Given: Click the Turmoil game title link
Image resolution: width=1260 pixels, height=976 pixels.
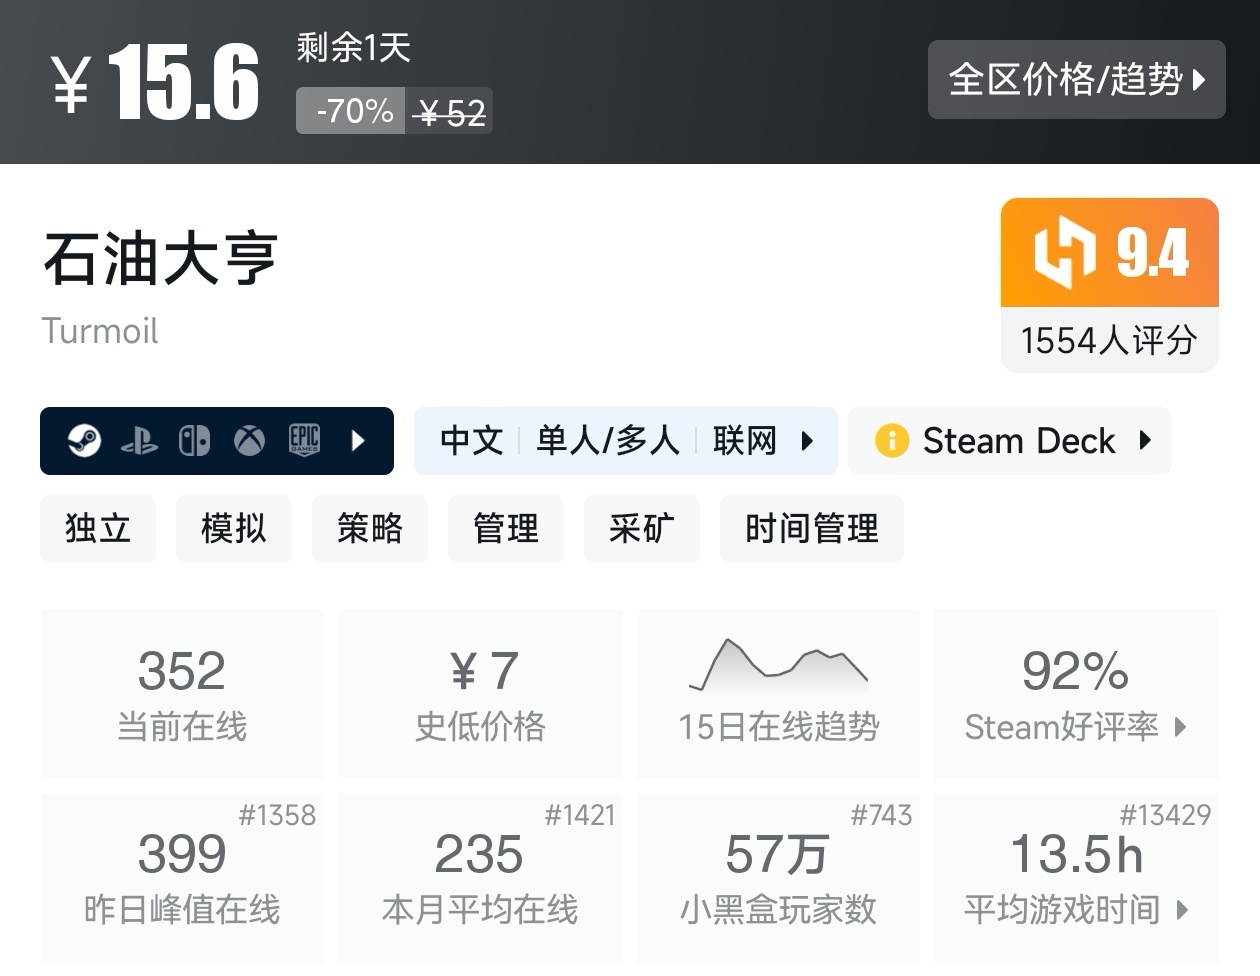Looking at the screenshot, I should pos(99,331).
